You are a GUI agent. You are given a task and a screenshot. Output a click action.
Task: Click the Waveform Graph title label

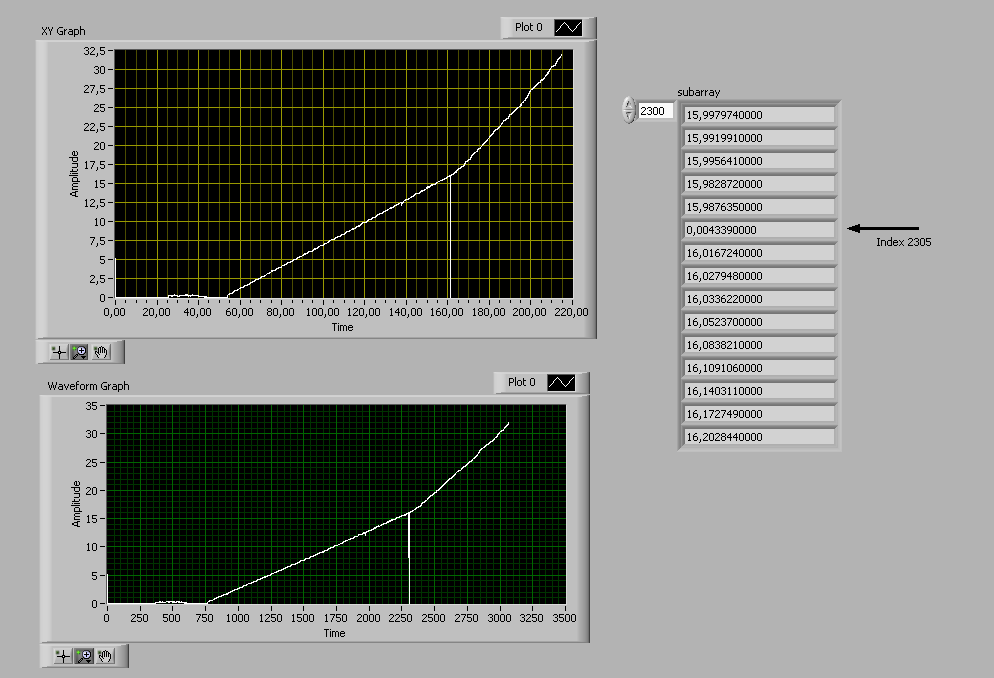tap(88, 386)
